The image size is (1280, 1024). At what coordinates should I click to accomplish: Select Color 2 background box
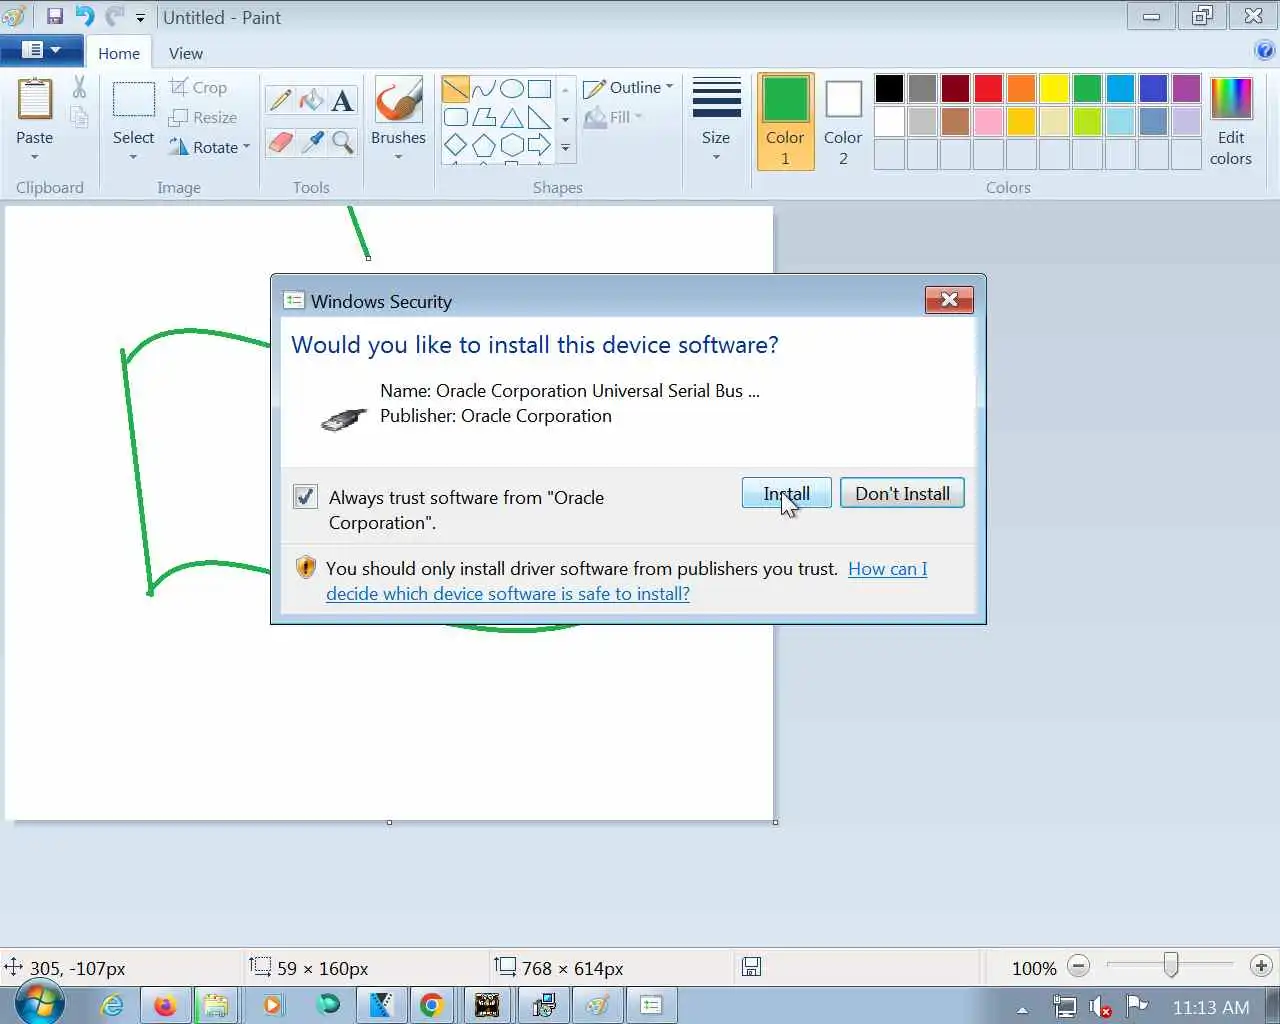point(843,121)
